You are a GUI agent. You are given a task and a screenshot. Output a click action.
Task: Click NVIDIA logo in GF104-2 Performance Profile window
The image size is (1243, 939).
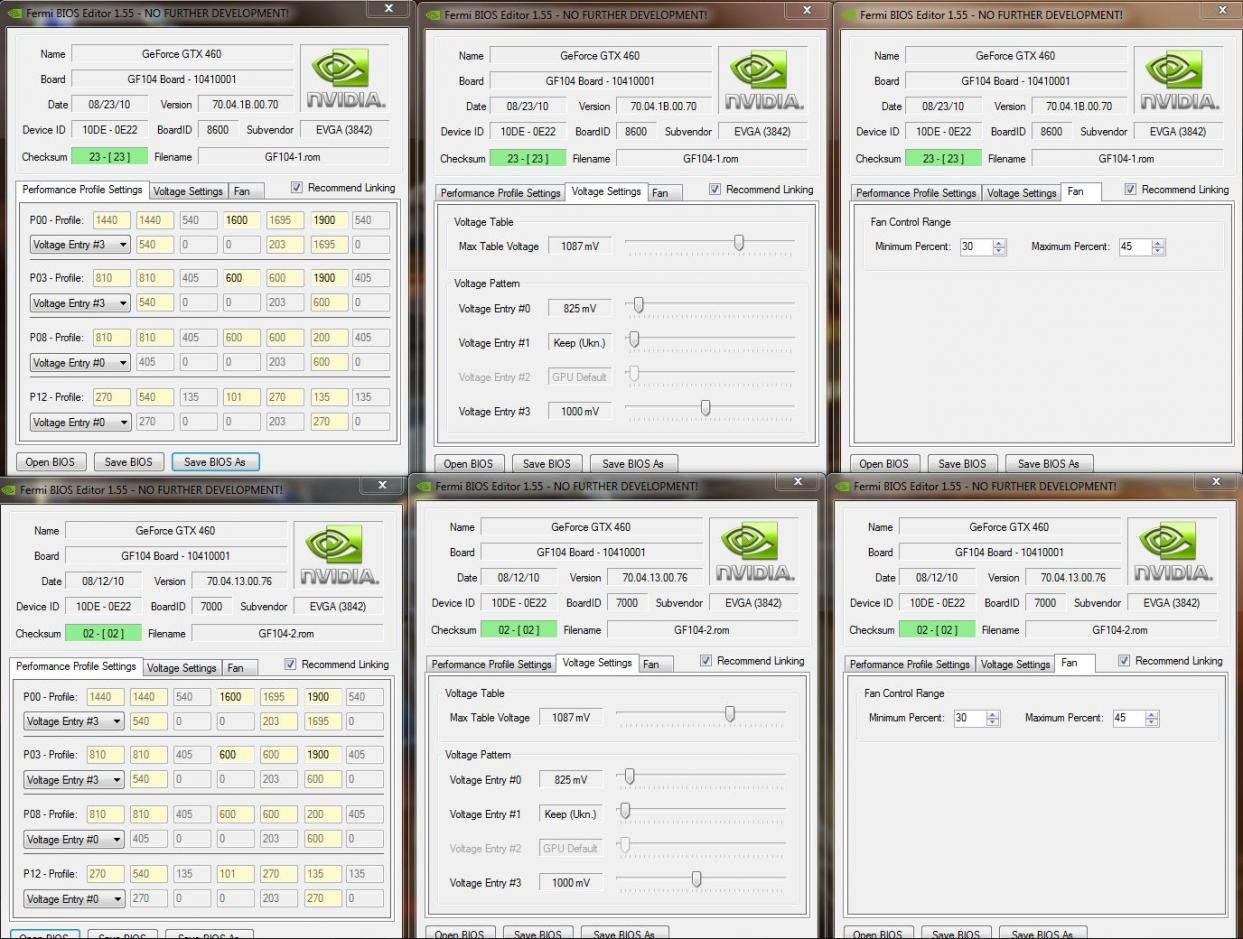coord(341,554)
